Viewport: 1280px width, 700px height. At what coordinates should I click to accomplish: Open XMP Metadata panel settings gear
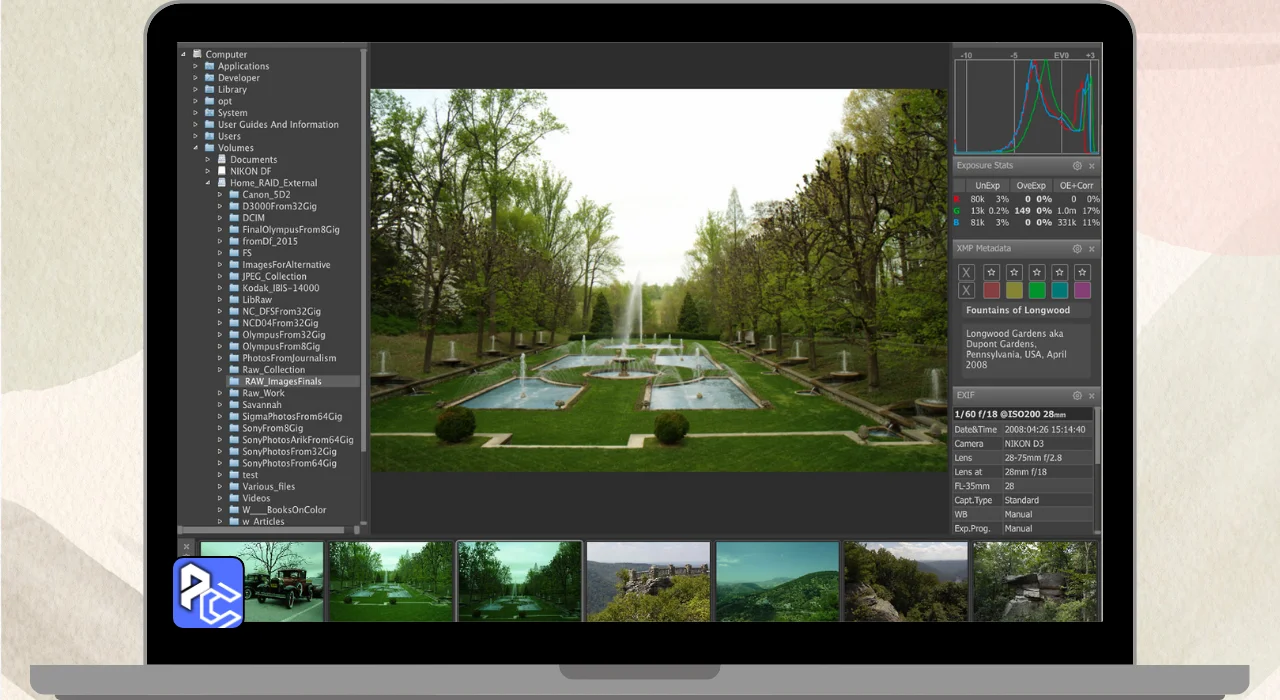coord(1077,249)
